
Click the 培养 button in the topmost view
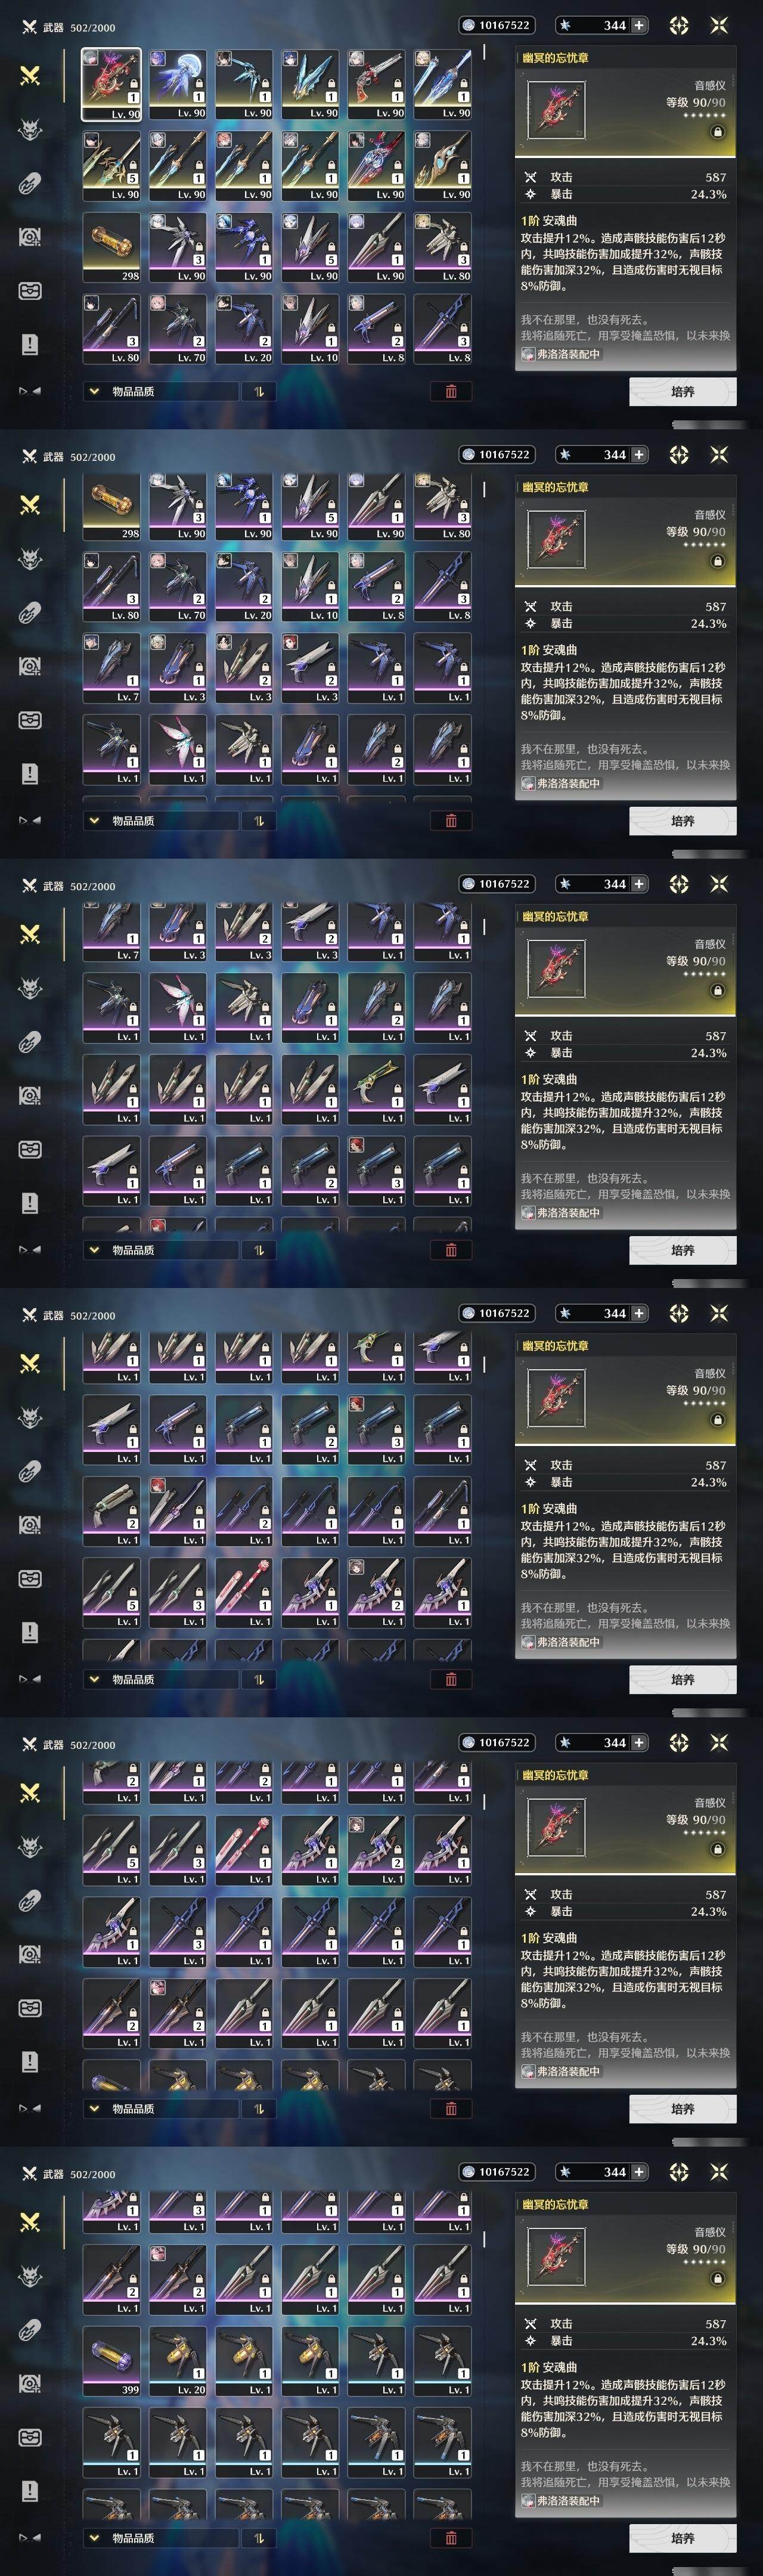683,391
